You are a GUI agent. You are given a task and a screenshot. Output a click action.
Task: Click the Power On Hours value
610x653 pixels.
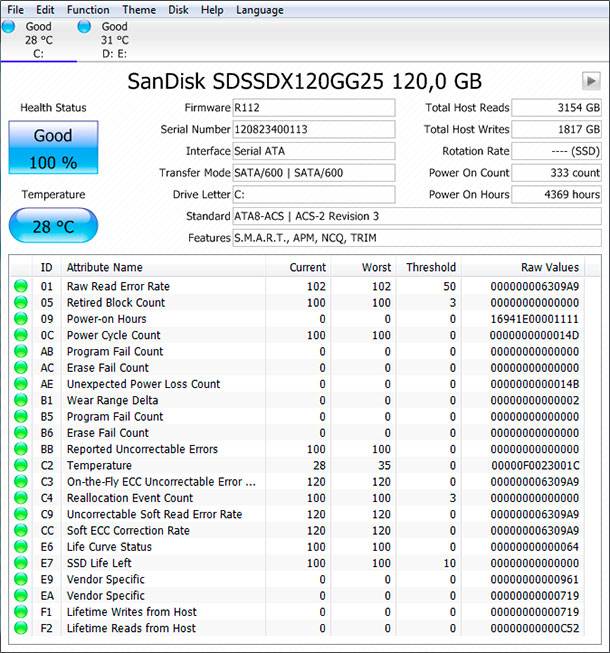[556, 194]
